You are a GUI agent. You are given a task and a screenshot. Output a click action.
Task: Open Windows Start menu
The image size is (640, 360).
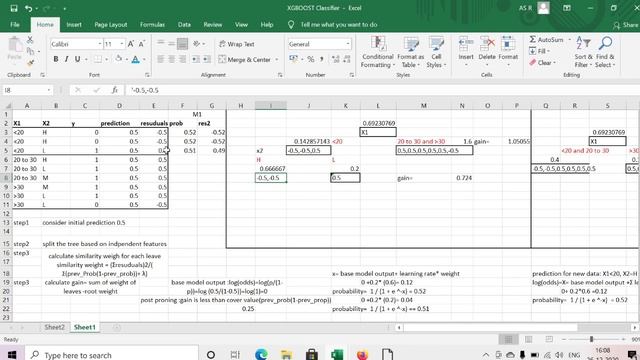pyautogui.click(x=12, y=355)
